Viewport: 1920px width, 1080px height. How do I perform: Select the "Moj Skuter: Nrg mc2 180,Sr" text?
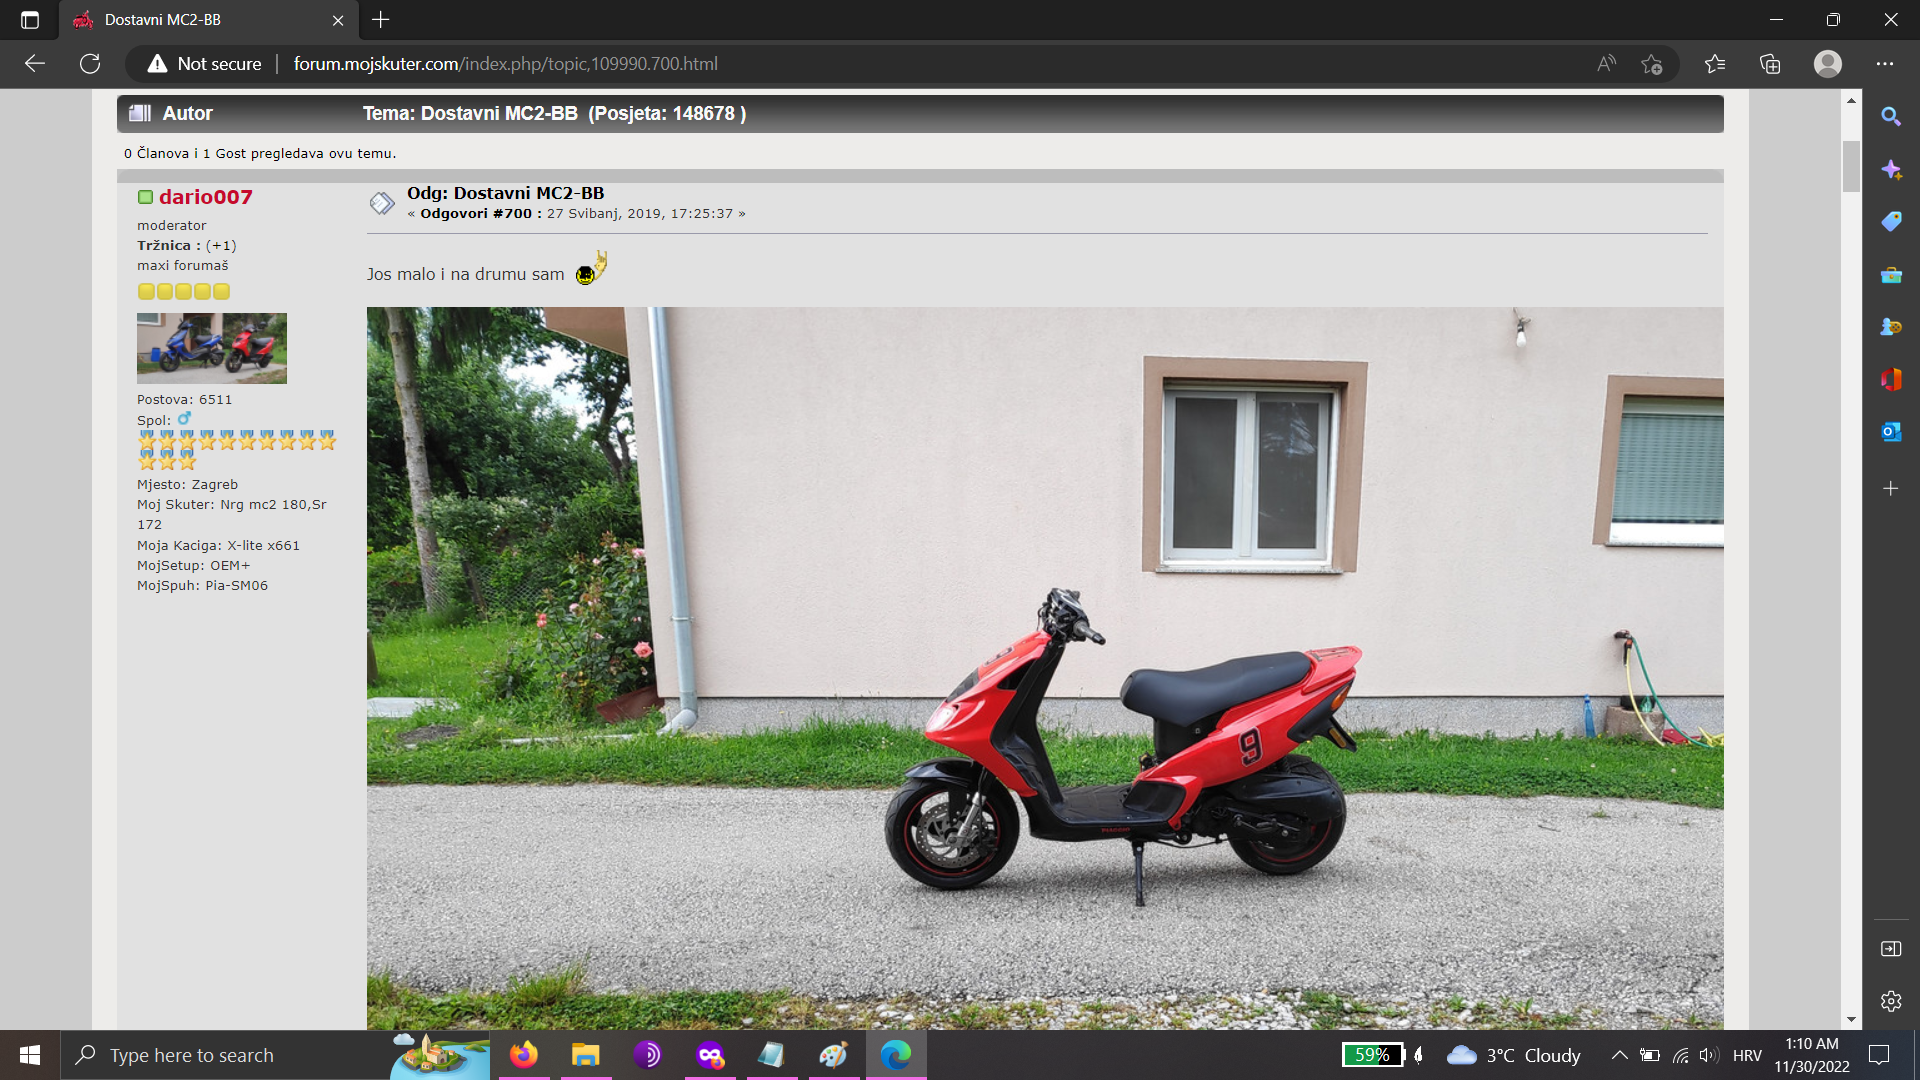(232, 505)
